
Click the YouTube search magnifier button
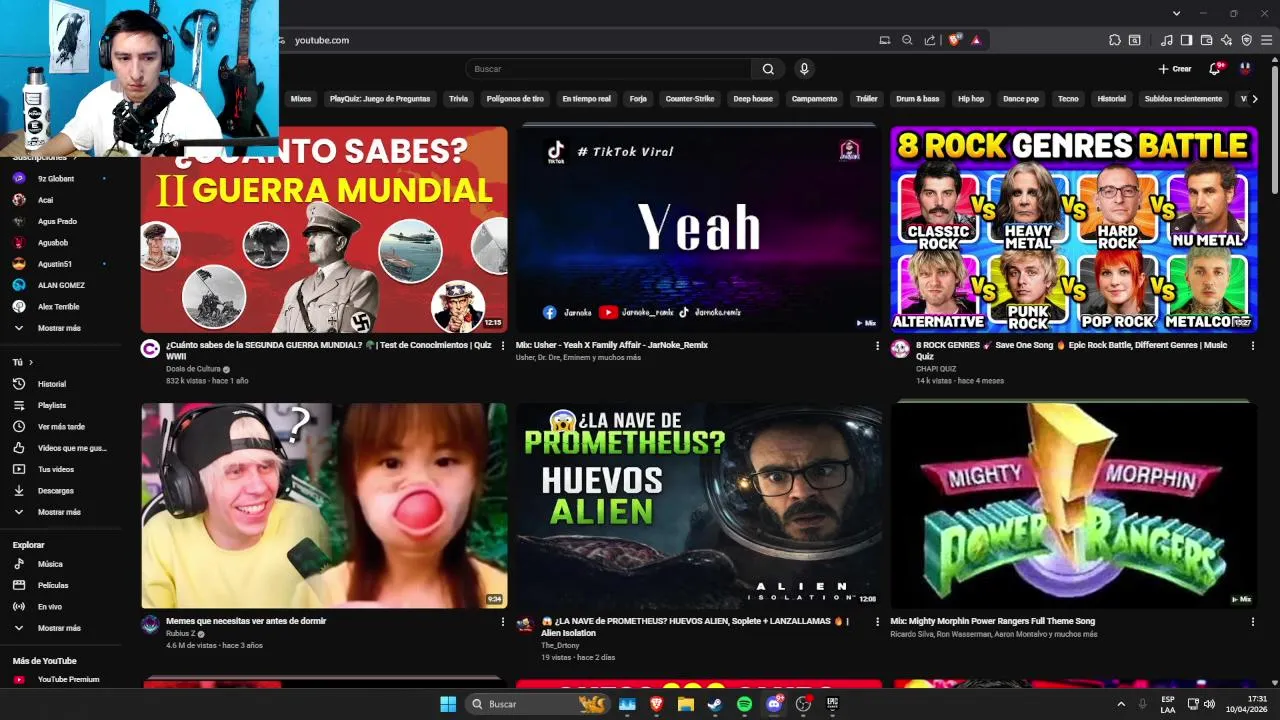[768, 69]
